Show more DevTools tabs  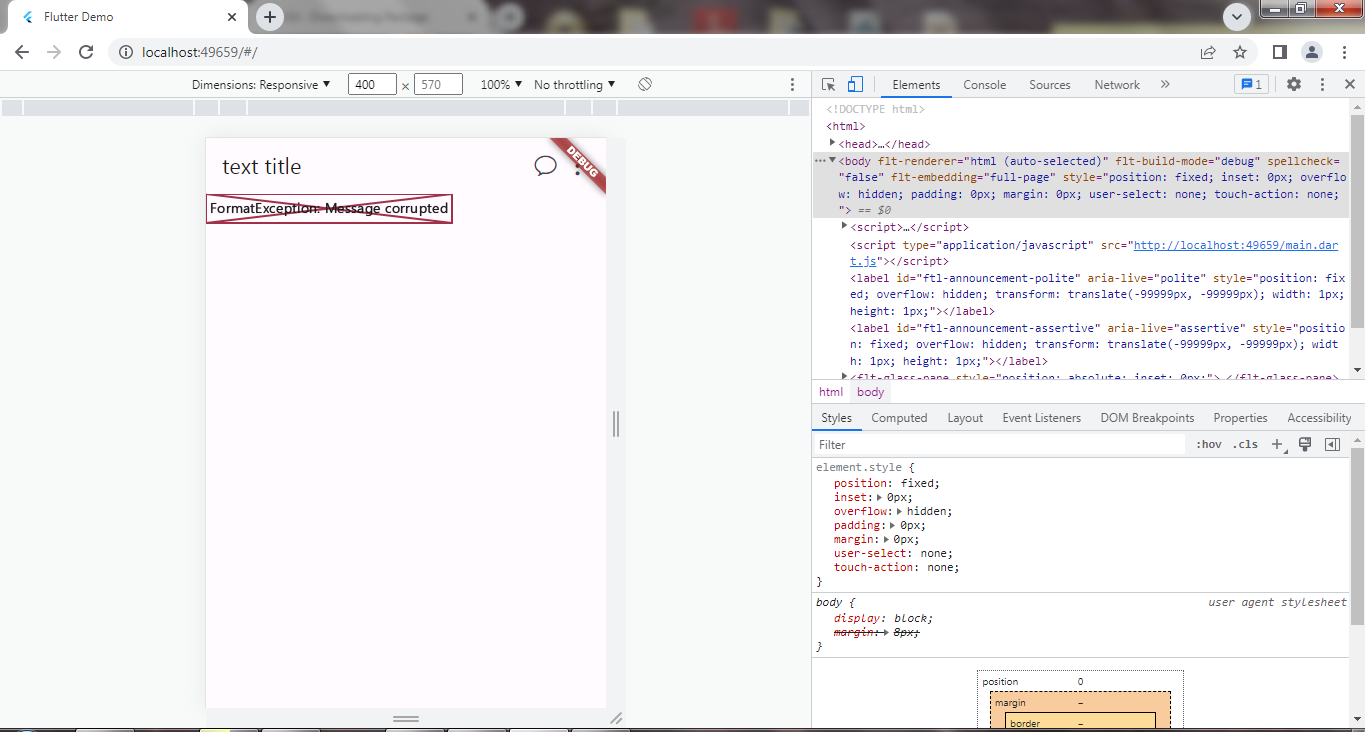coord(1164,85)
